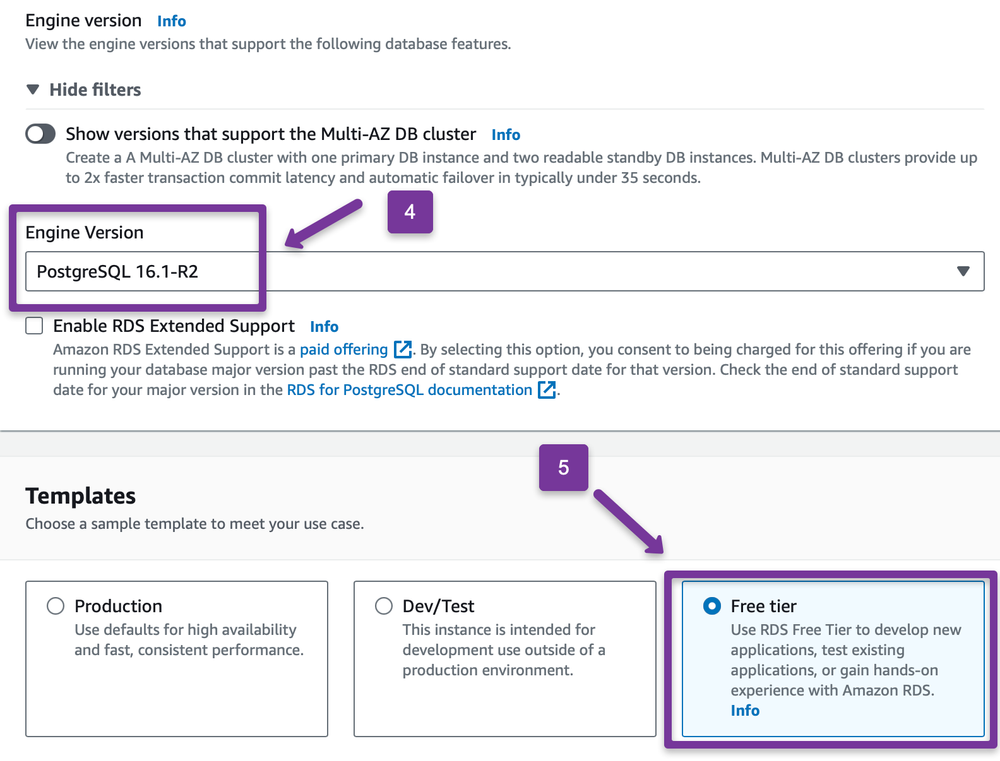
Task: Click the Free tier template card
Action: pyautogui.click(x=832, y=658)
